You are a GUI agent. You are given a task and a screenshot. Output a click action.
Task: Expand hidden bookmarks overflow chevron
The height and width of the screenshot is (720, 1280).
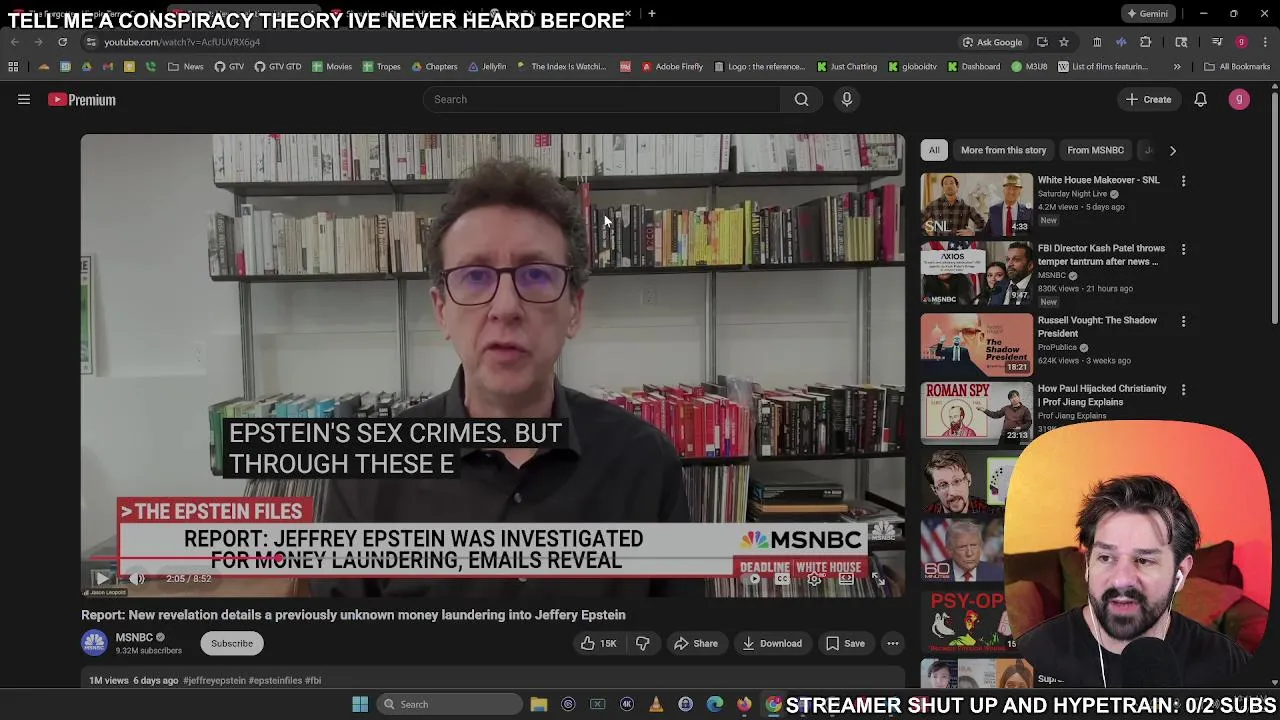[1177, 67]
